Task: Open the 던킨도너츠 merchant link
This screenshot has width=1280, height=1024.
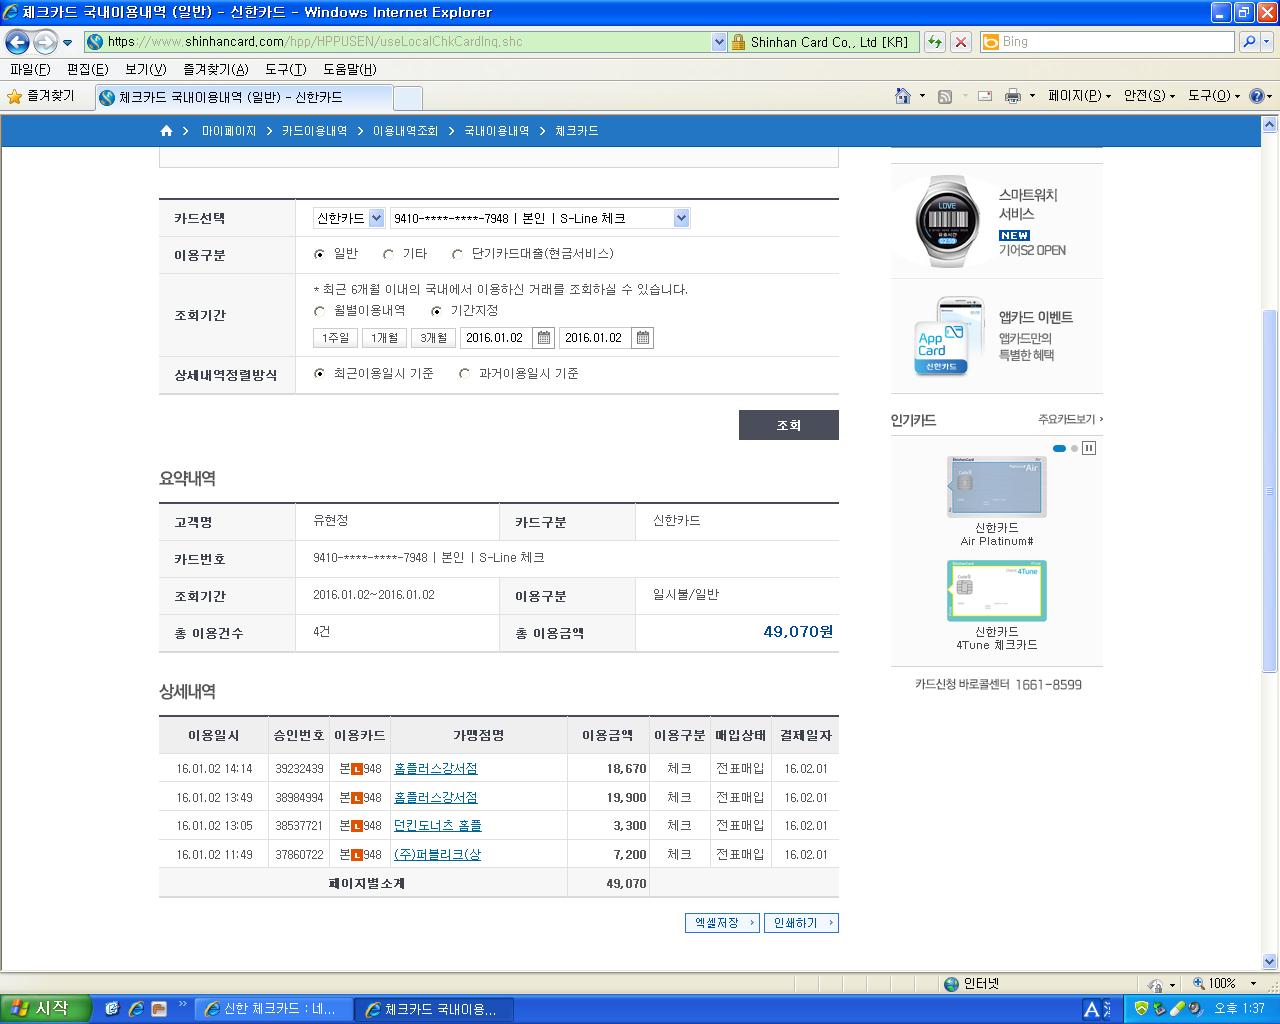Action: [437, 826]
